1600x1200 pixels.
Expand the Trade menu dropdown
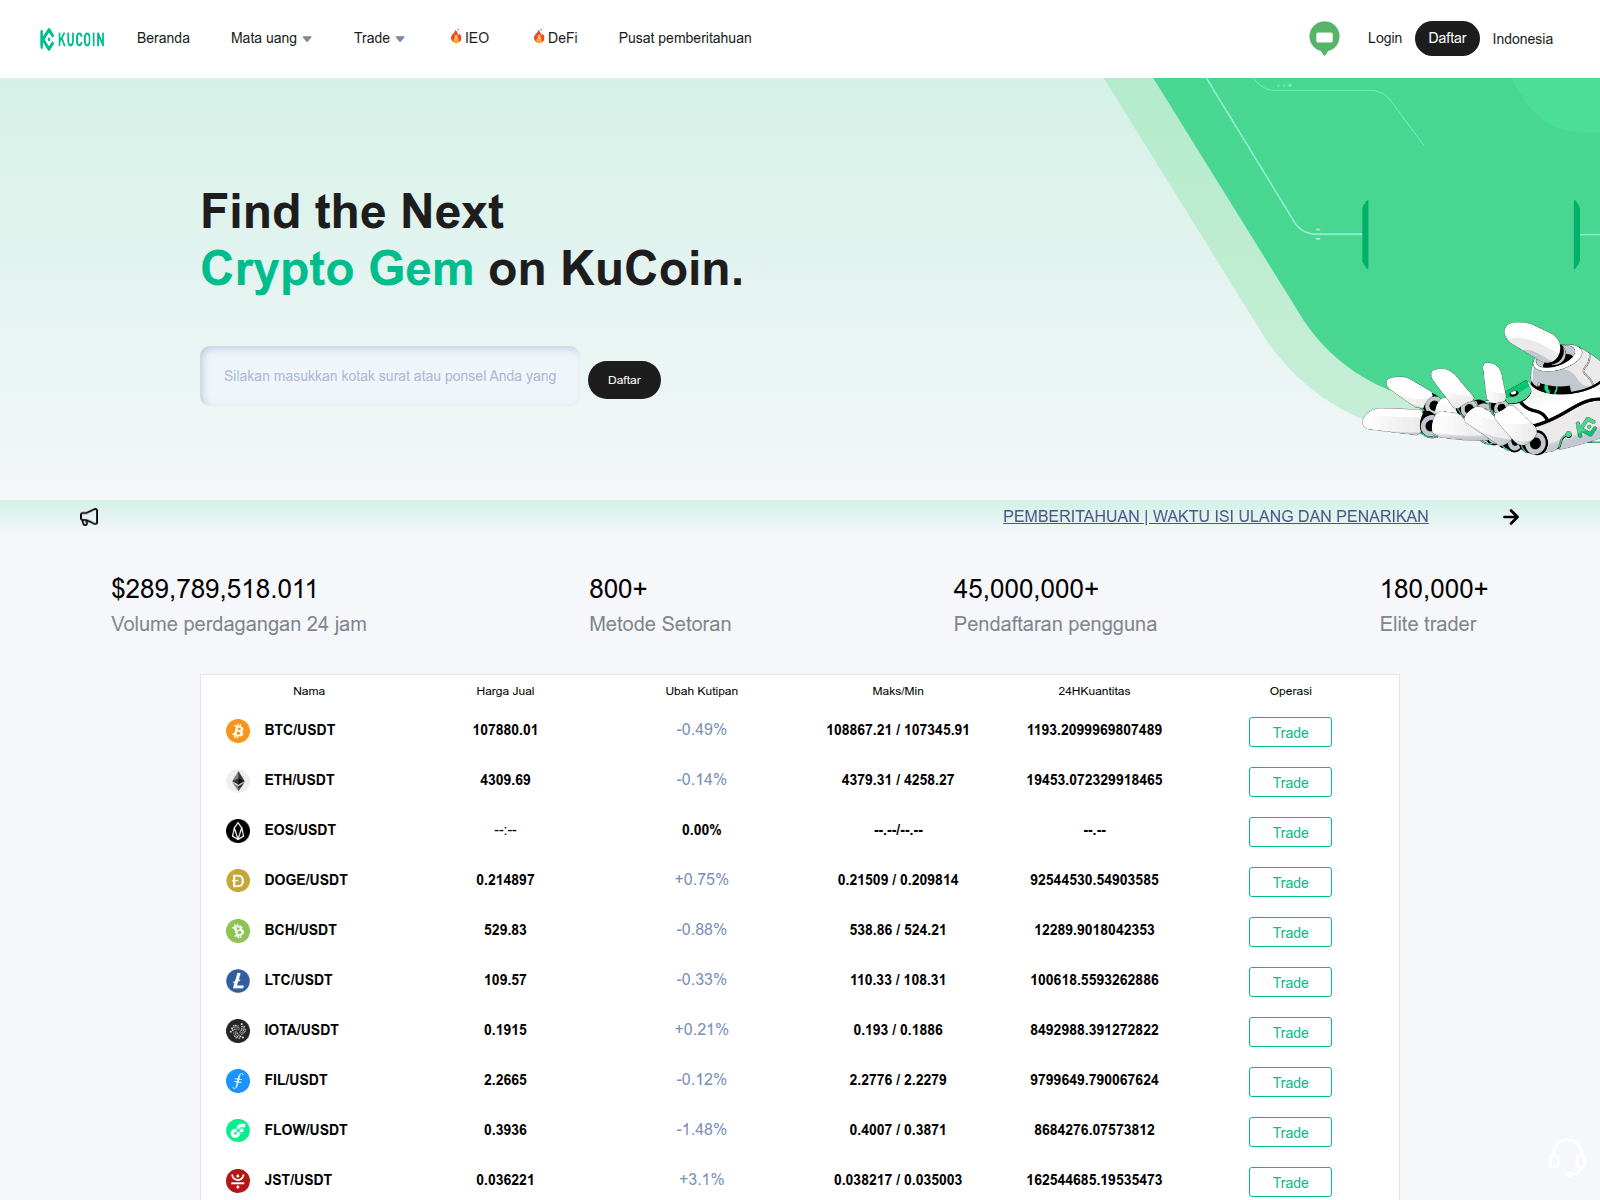379,38
